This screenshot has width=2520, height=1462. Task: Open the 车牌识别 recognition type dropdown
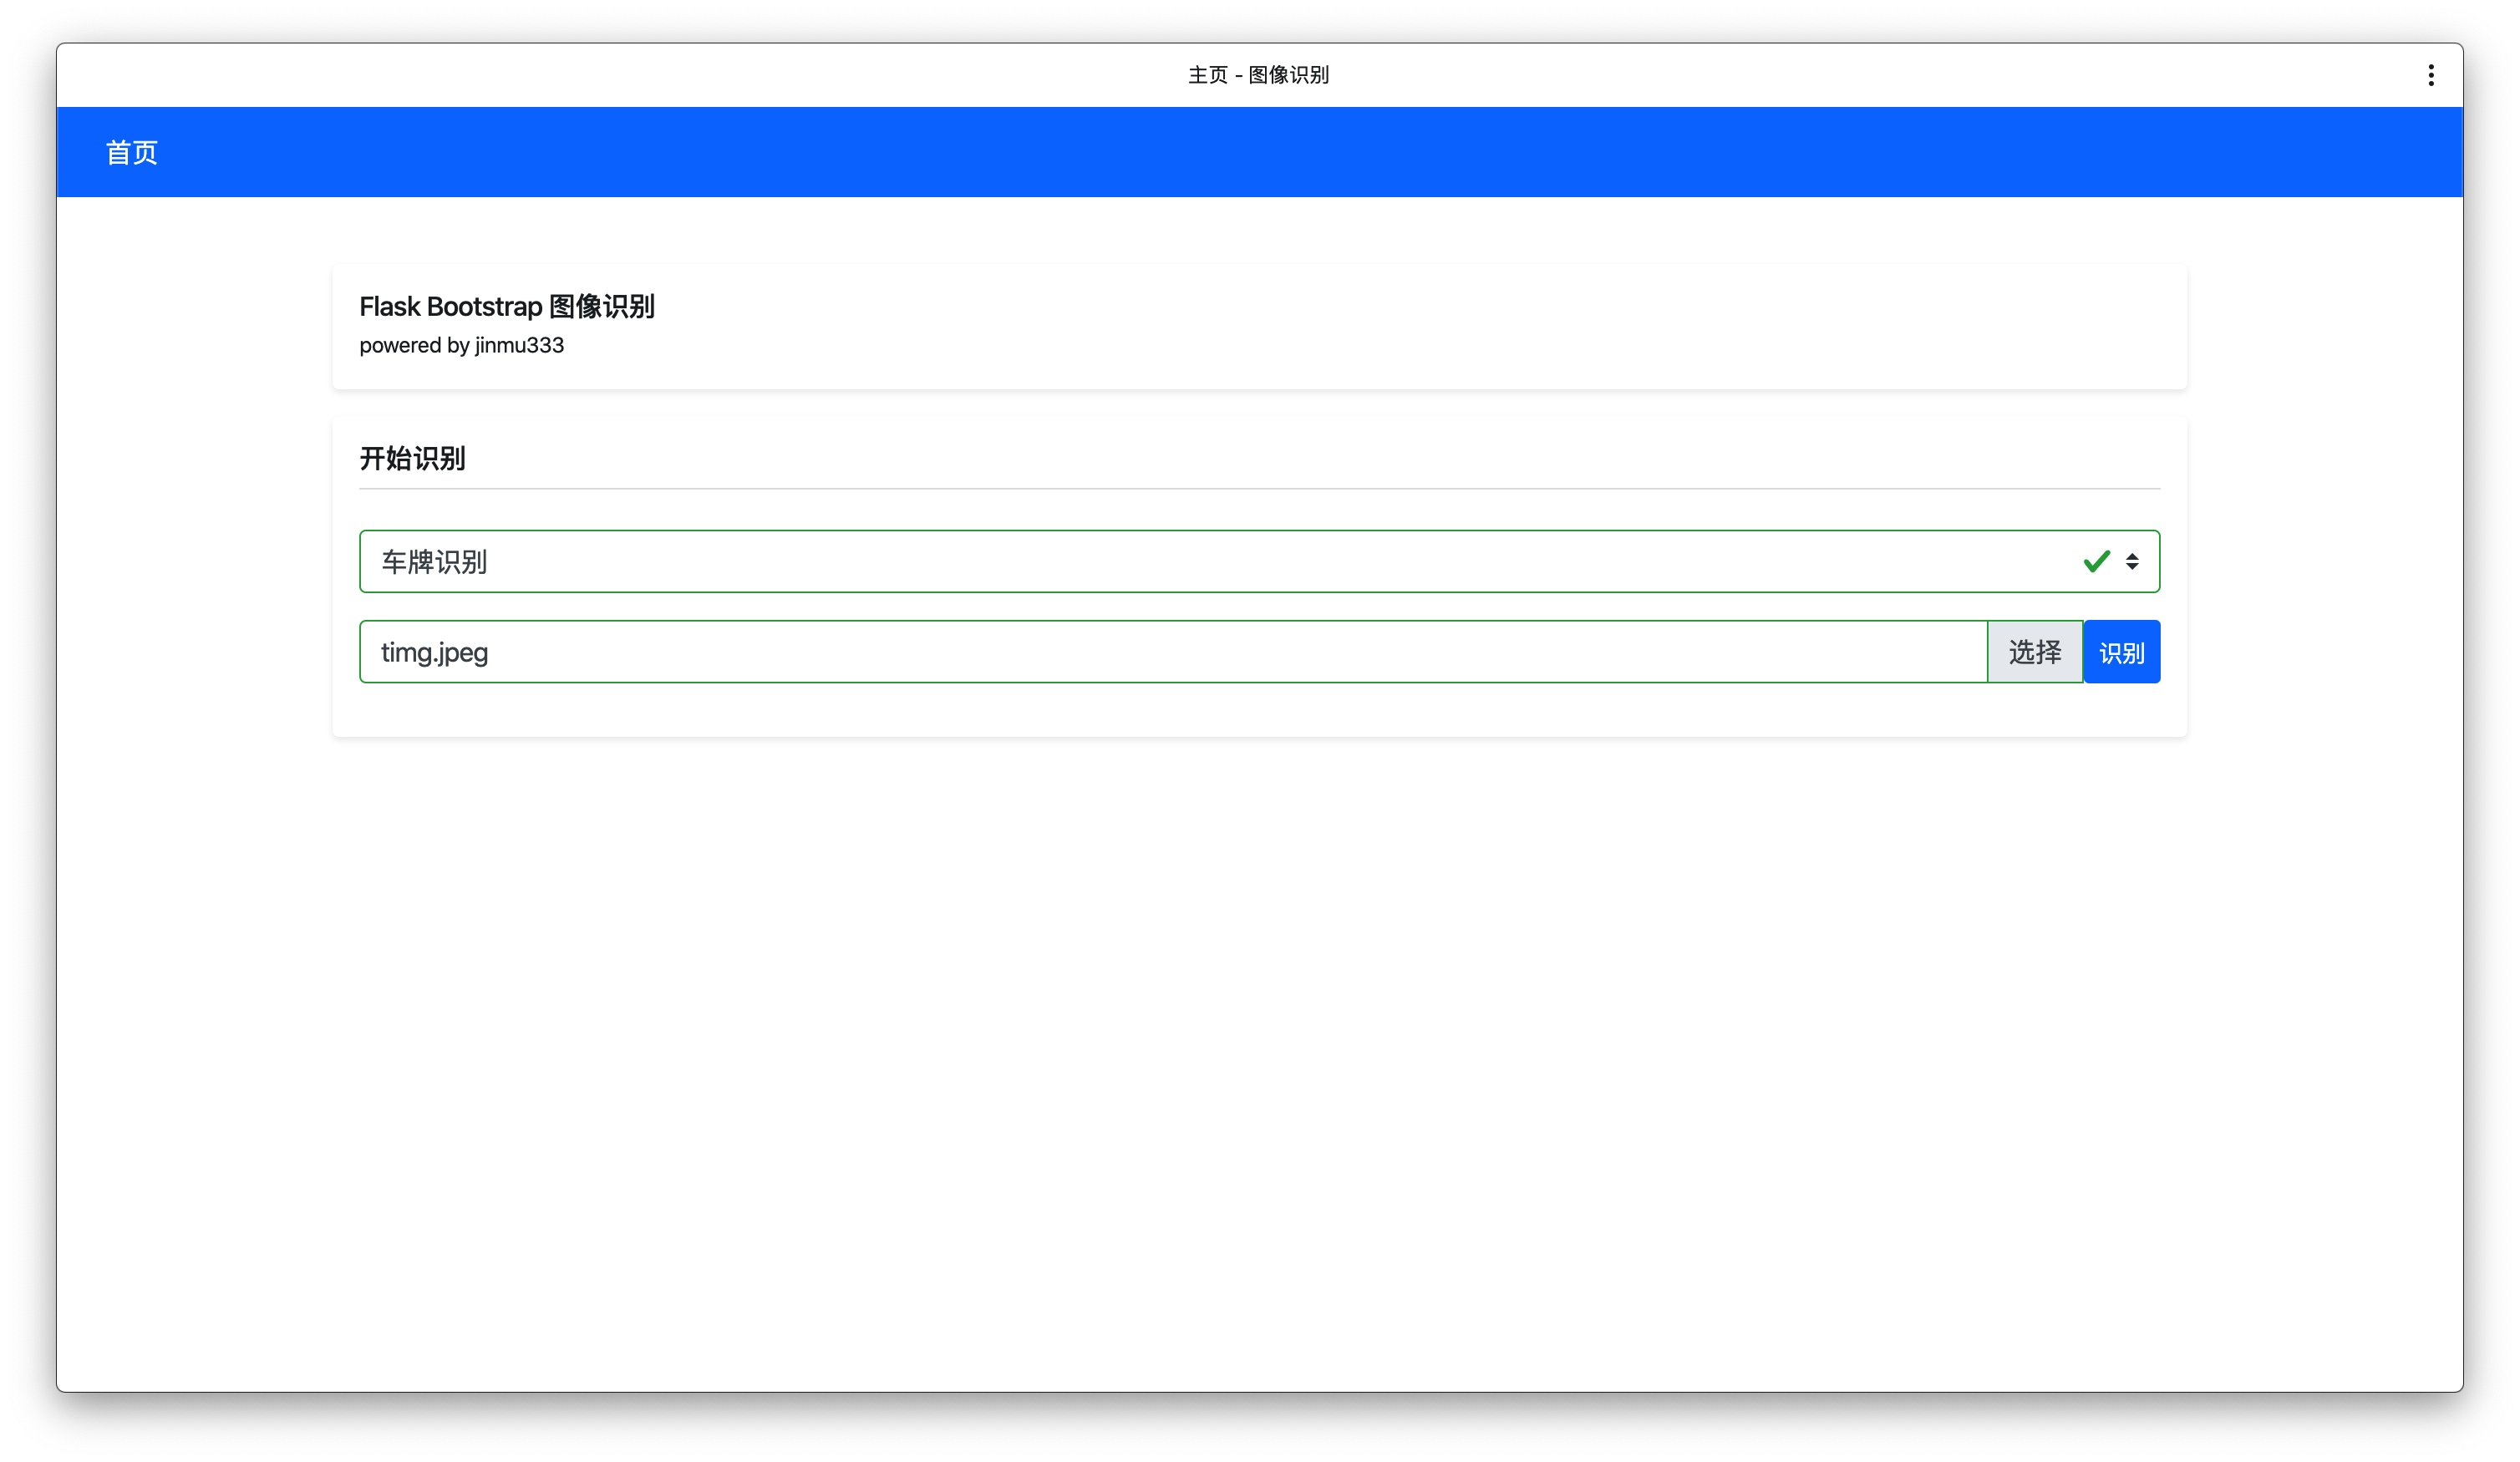(x=1259, y=561)
